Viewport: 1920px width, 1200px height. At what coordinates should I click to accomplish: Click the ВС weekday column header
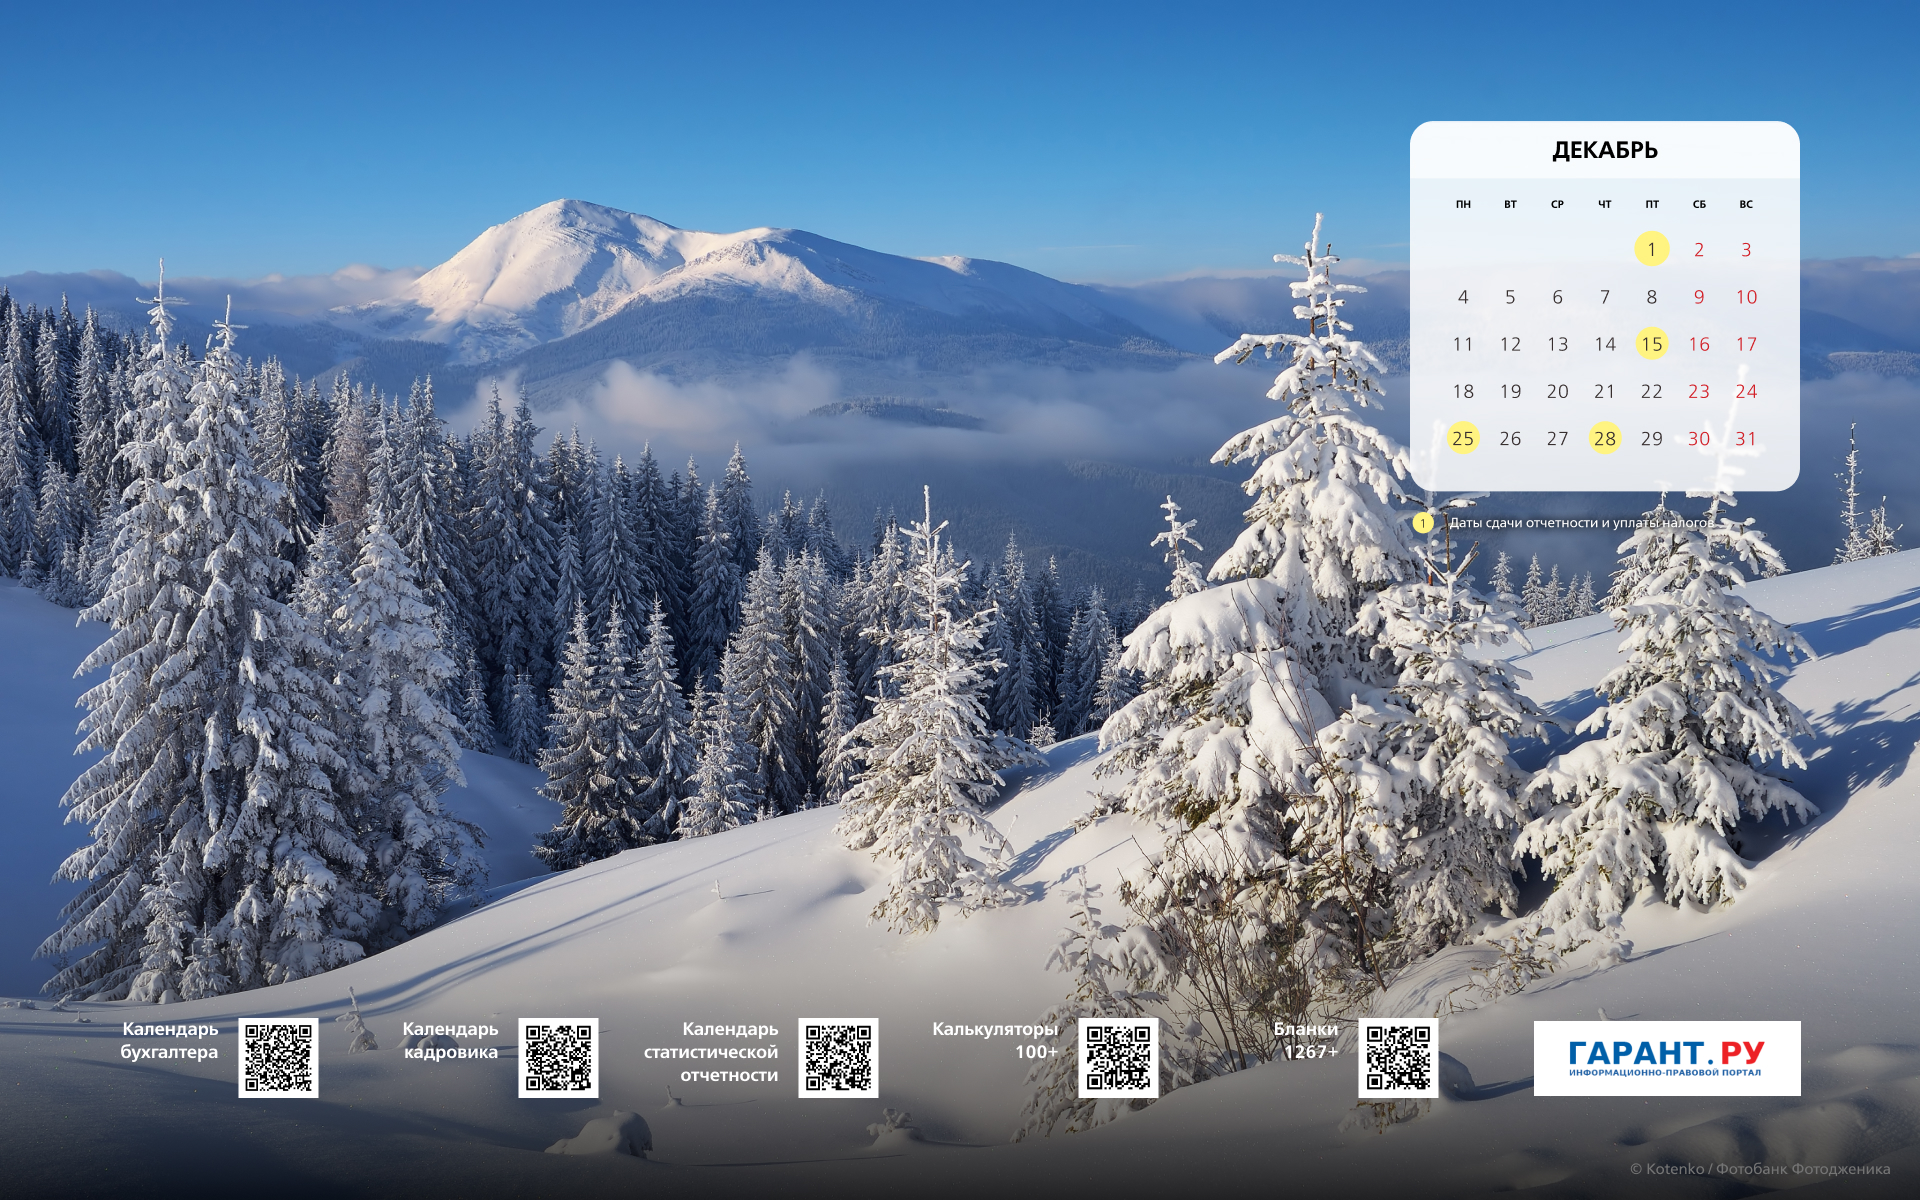pyautogui.click(x=1745, y=204)
